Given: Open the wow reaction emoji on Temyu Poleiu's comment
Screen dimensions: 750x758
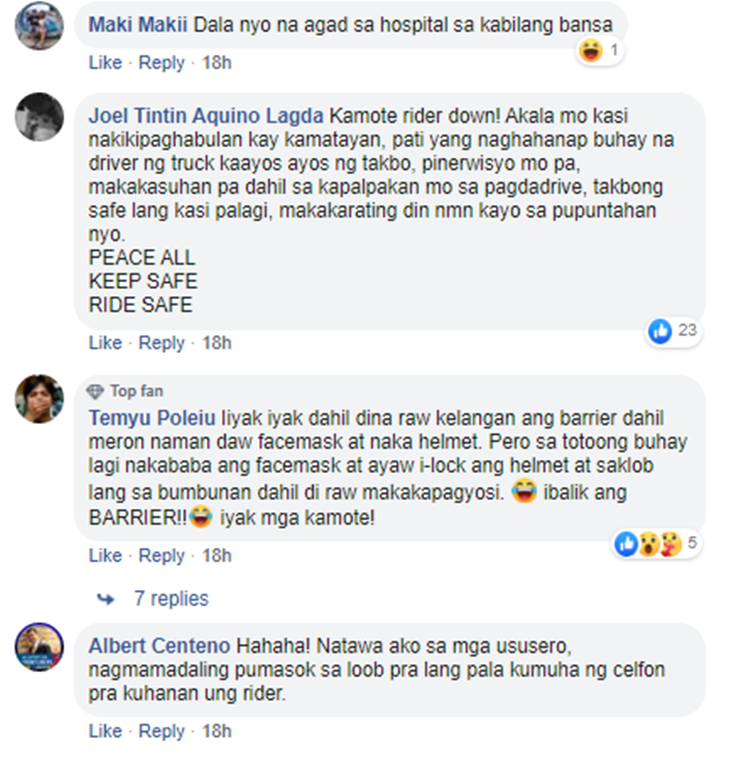Looking at the screenshot, I should pos(648,544).
